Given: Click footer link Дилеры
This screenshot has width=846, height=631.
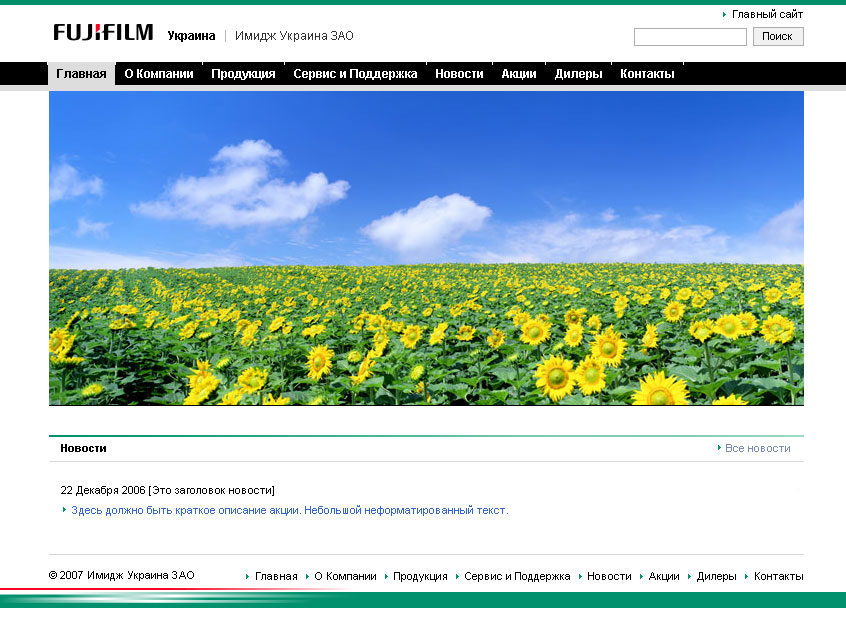Looking at the screenshot, I should pos(716,576).
